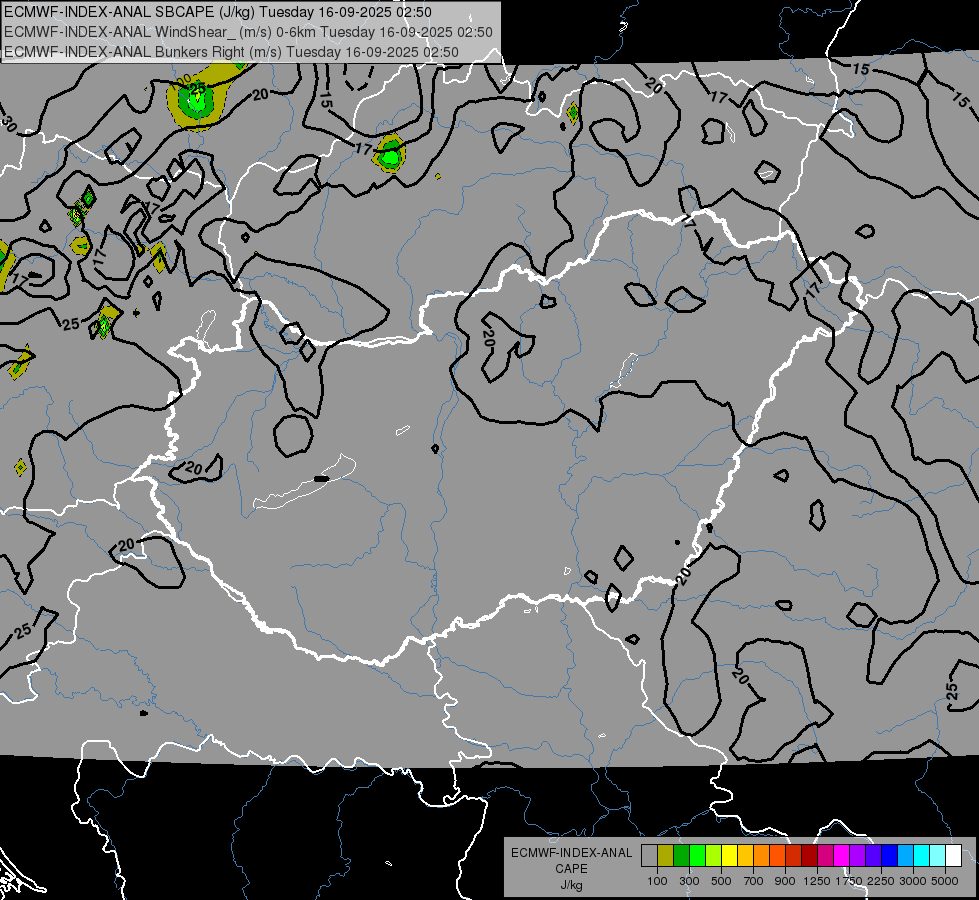Image resolution: width=979 pixels, height=900 pixels.
Task: Click the 300 value under legend
Action: point(689,881)
